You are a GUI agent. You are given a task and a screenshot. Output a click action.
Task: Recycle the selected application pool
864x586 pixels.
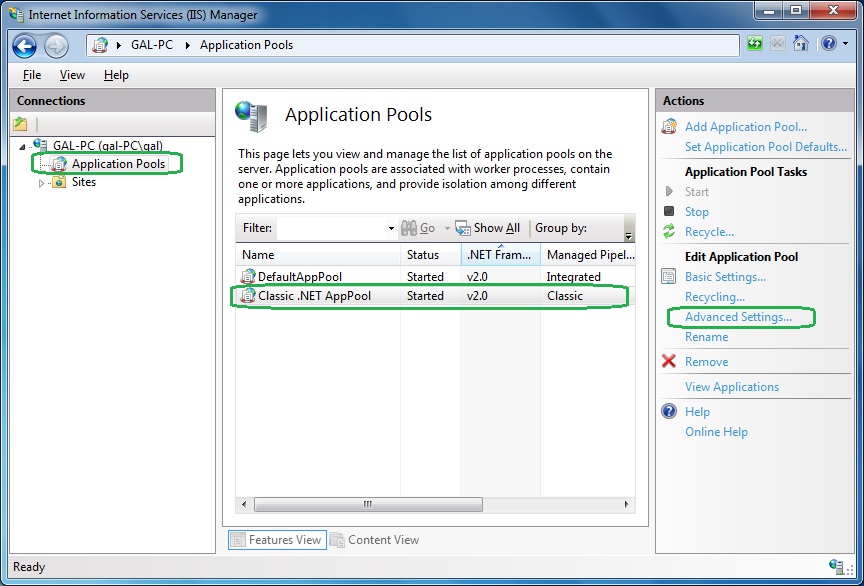[709, 232]
